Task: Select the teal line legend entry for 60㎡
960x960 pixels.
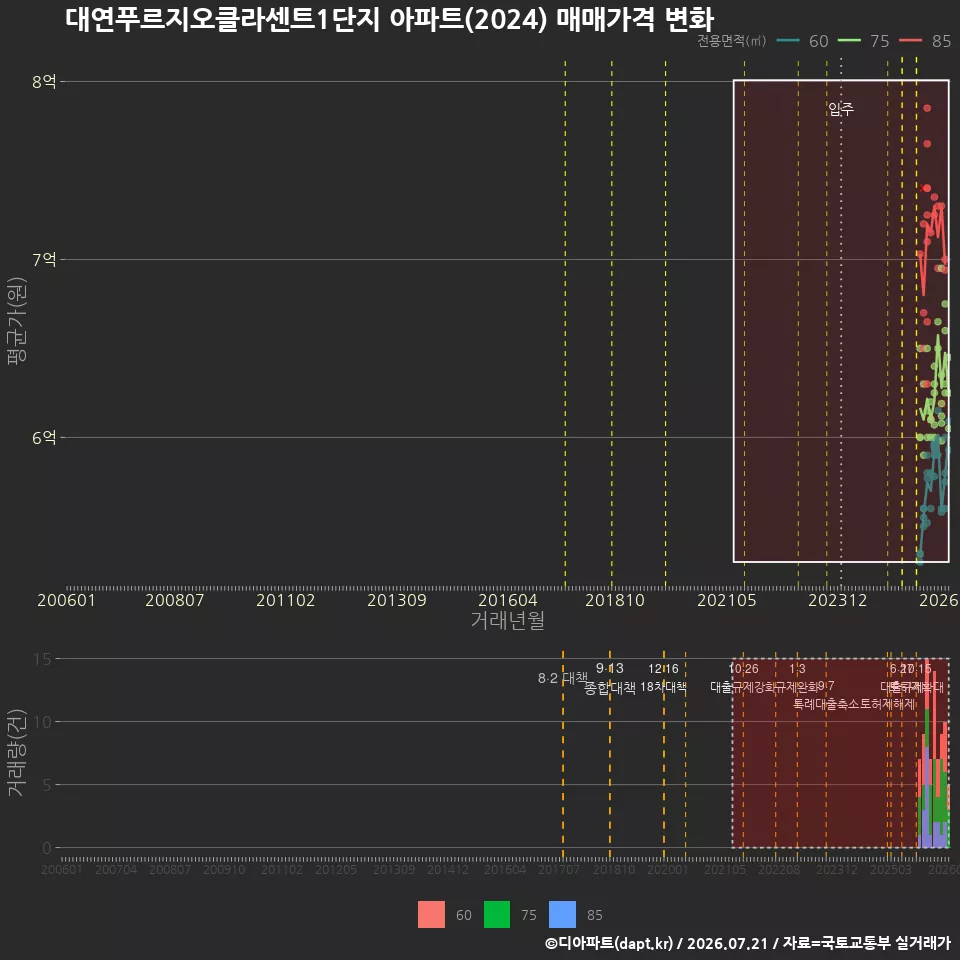Action: coord(802,41)
